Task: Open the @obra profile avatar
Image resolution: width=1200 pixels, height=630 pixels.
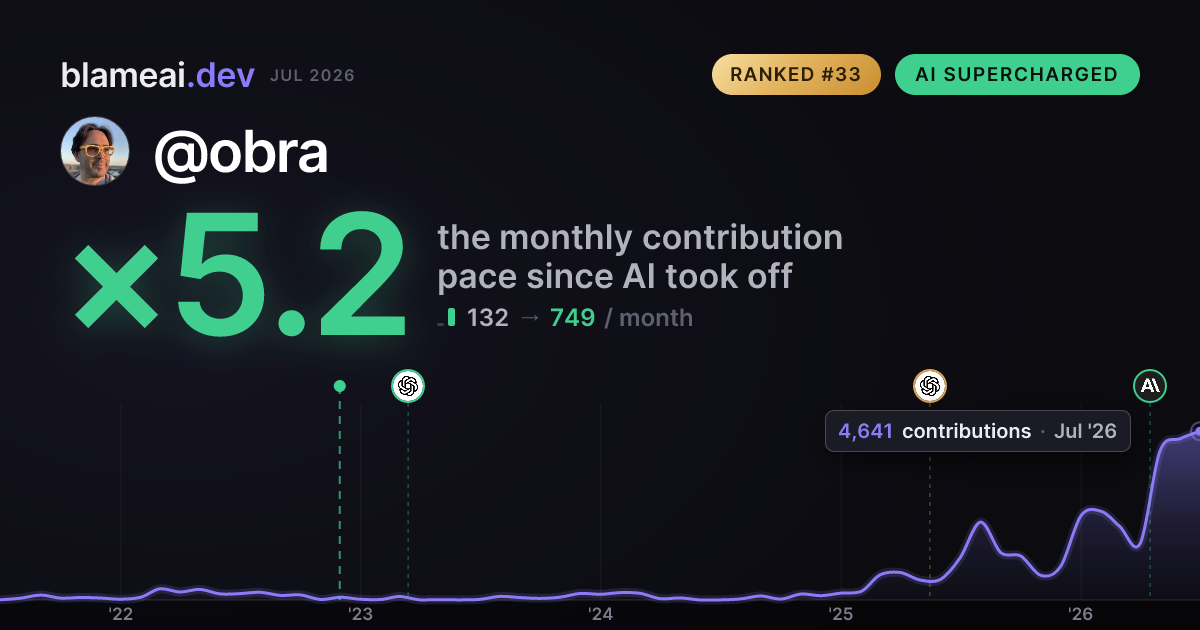Action: (x=95, y=151)
